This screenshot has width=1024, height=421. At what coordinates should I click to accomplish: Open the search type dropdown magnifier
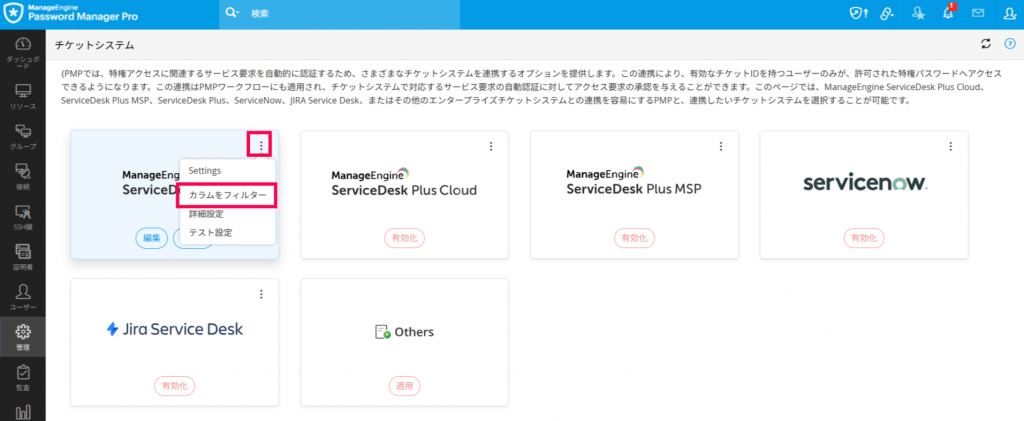tap(231, 13)
